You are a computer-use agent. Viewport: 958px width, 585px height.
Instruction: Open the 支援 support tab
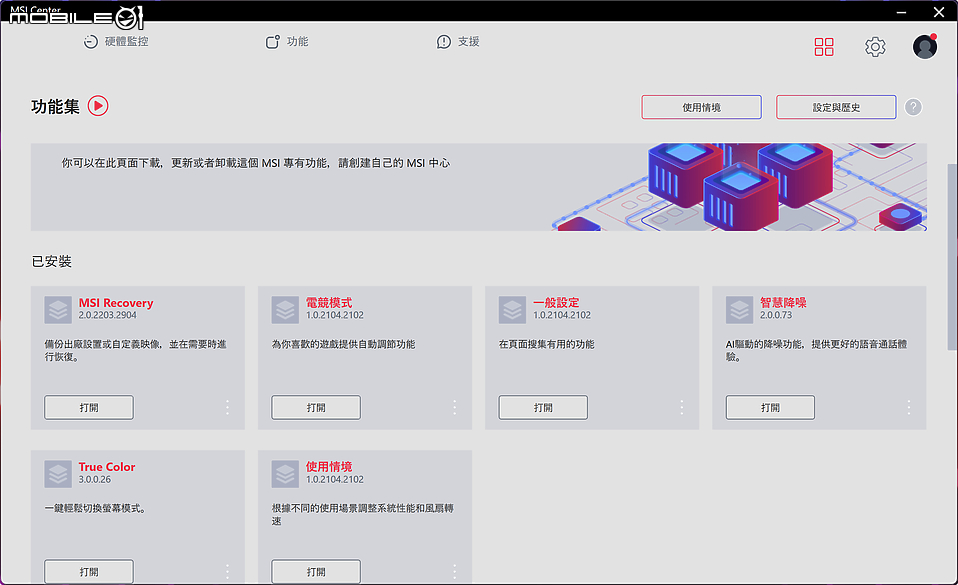tap(458, 42)
